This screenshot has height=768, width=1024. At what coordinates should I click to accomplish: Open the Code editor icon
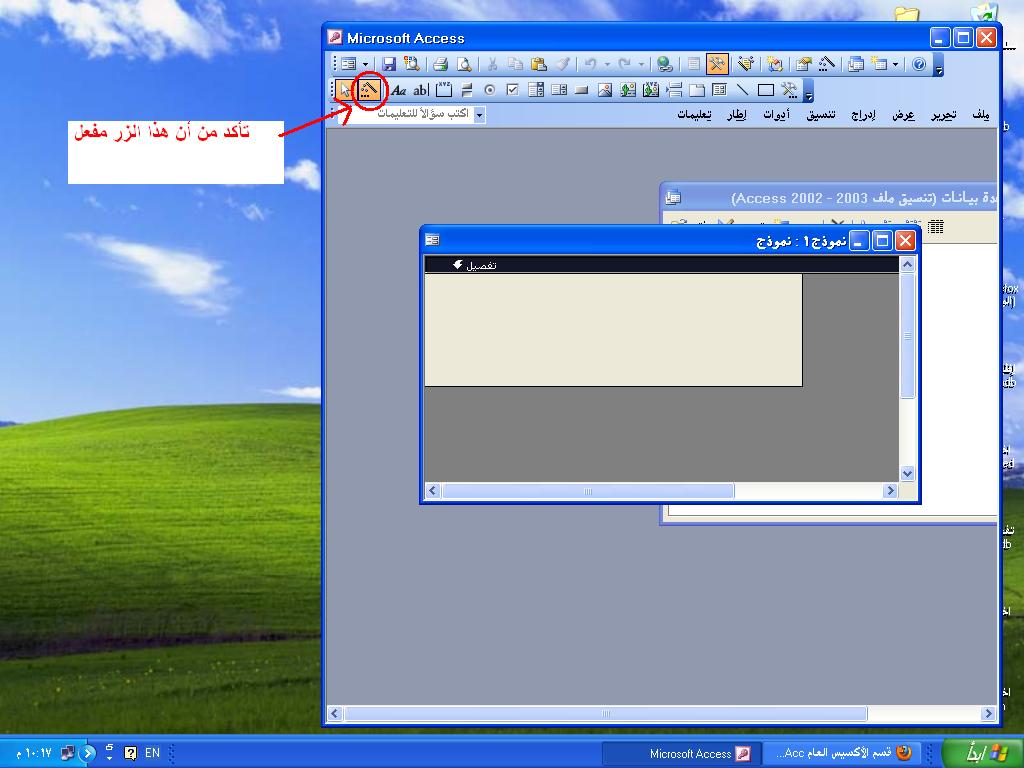(x=775, y=64)
